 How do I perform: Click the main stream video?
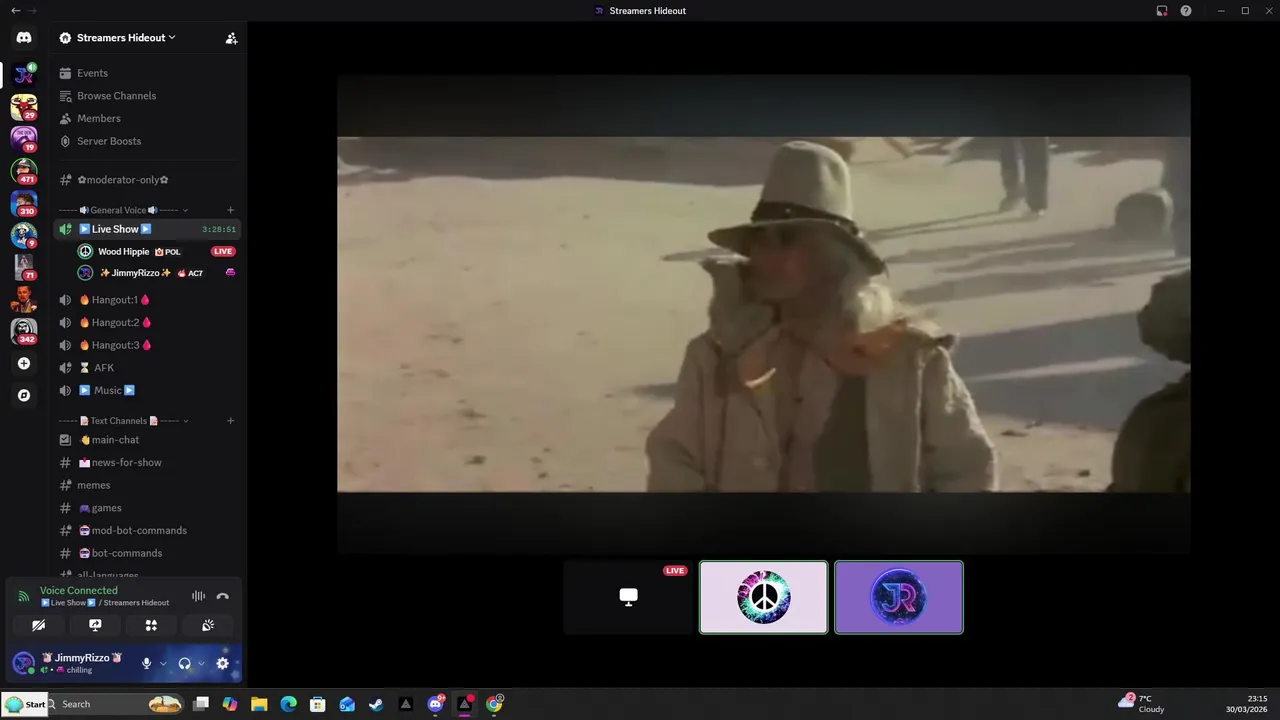pyautogui.click(x=763, y=314)
